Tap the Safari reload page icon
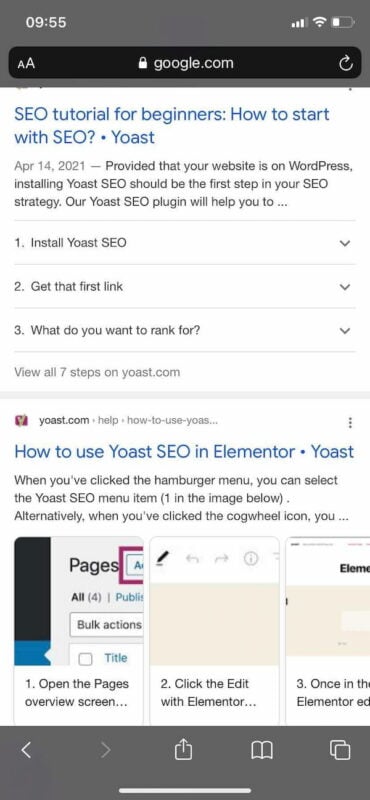This screenshot has height=800, width=370. coord(346,64)
